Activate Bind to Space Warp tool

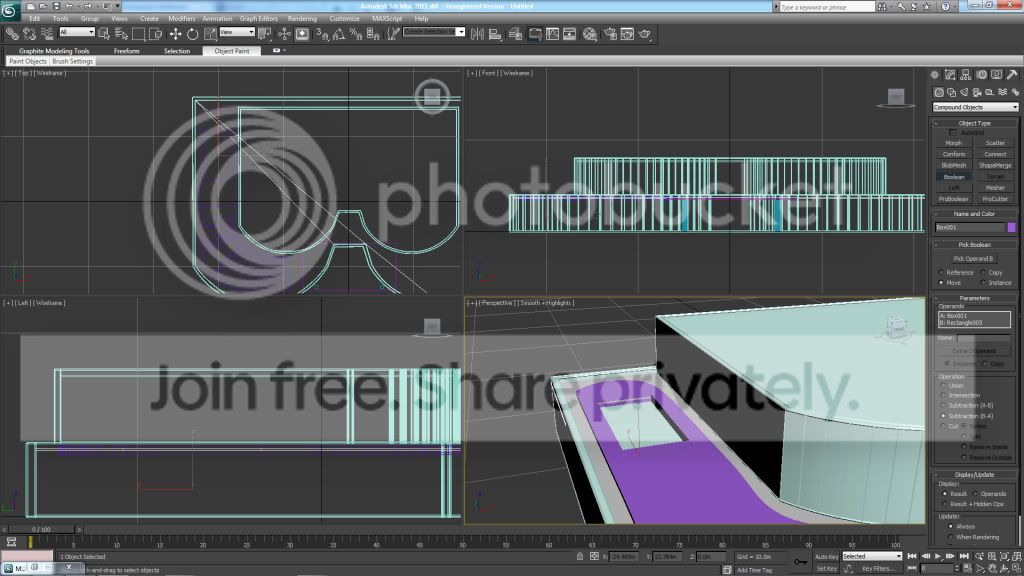tap(47, 34)
